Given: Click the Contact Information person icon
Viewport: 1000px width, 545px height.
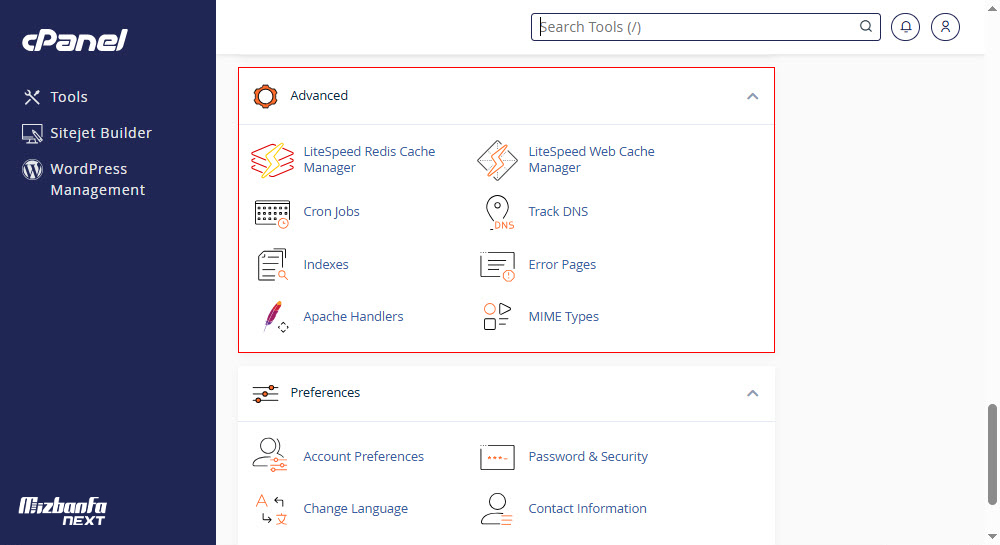Looking at the screenshot, I should pyautogui.click(x=497, y=509).
